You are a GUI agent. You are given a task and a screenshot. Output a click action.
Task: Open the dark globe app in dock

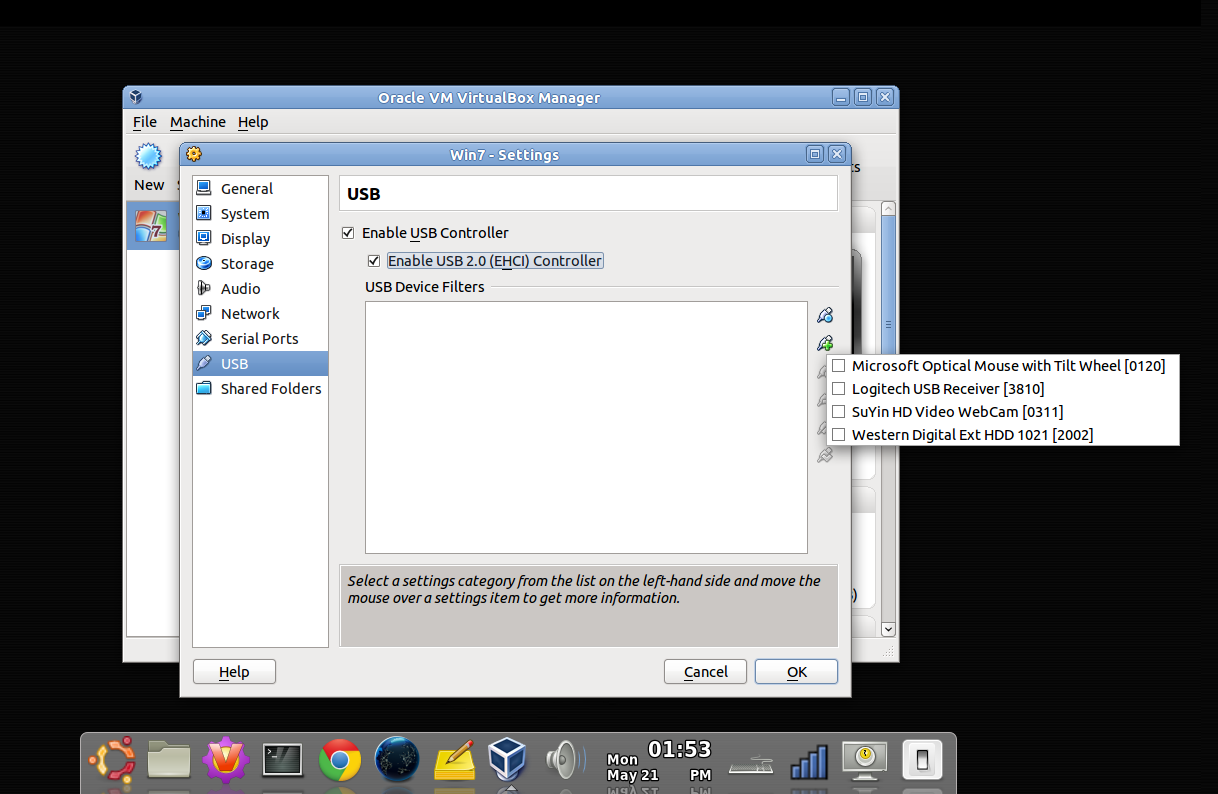click(x=397, y=760)
